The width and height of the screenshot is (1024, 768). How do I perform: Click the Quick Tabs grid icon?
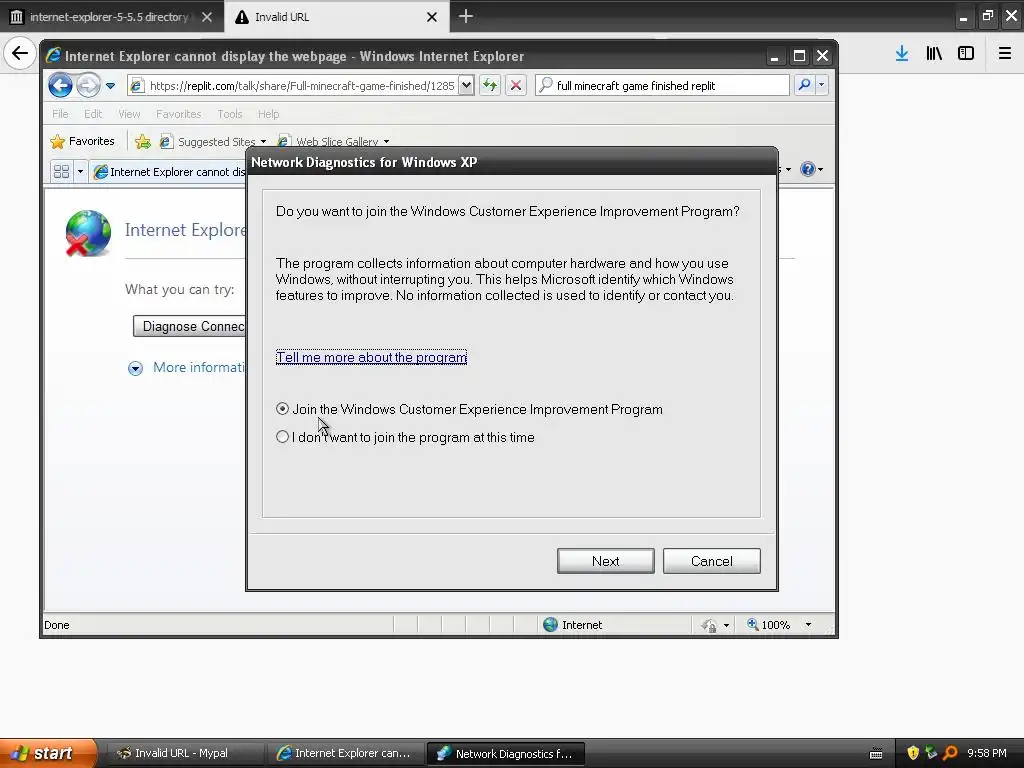pyautogui.click(x=61, y=171)
